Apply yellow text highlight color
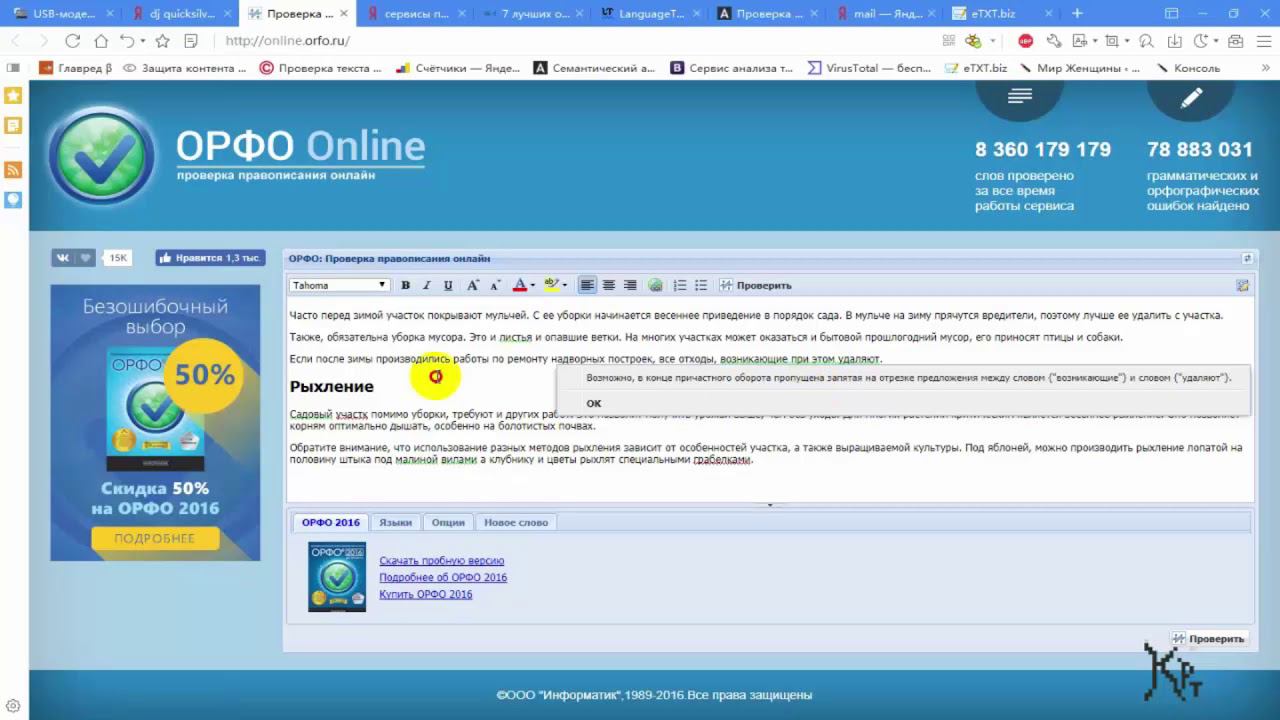Image resolution: width=1280 pixels, height=720 pixels. [x=551, y=285]
